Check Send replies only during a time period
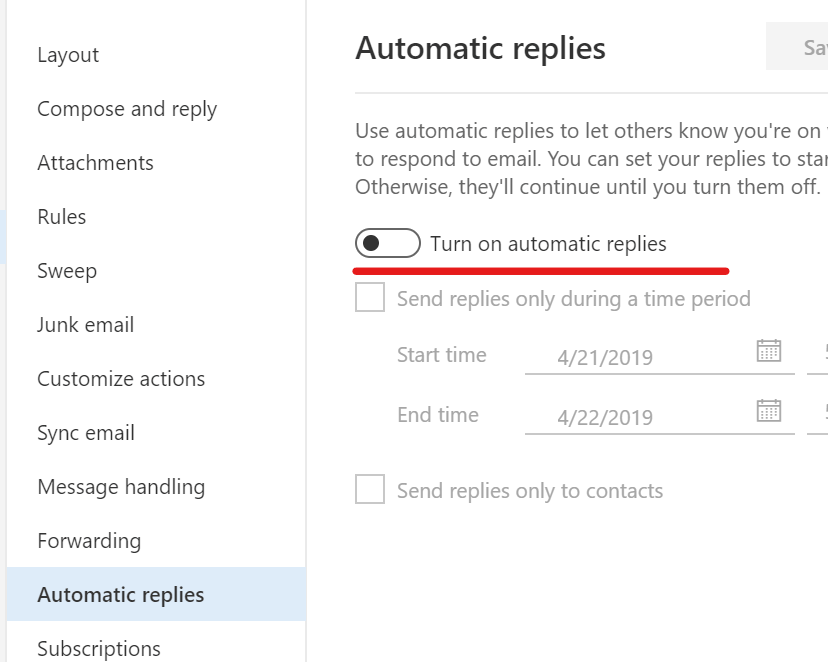Viewport: 828px width, 662px height. 370,297
